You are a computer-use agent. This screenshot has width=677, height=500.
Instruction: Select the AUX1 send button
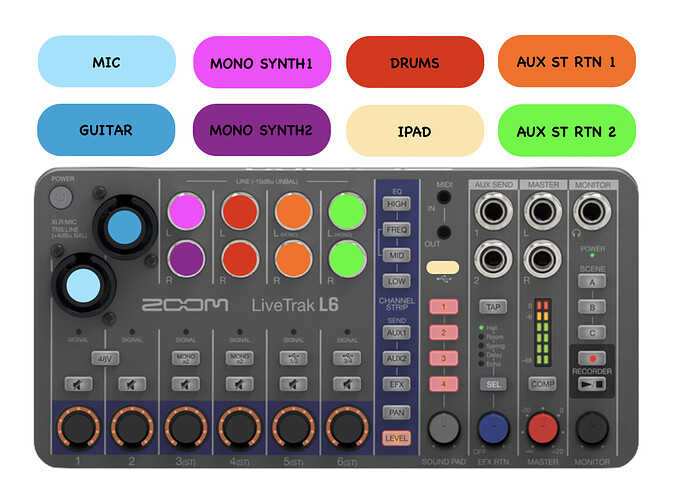(x=398, y=332)
